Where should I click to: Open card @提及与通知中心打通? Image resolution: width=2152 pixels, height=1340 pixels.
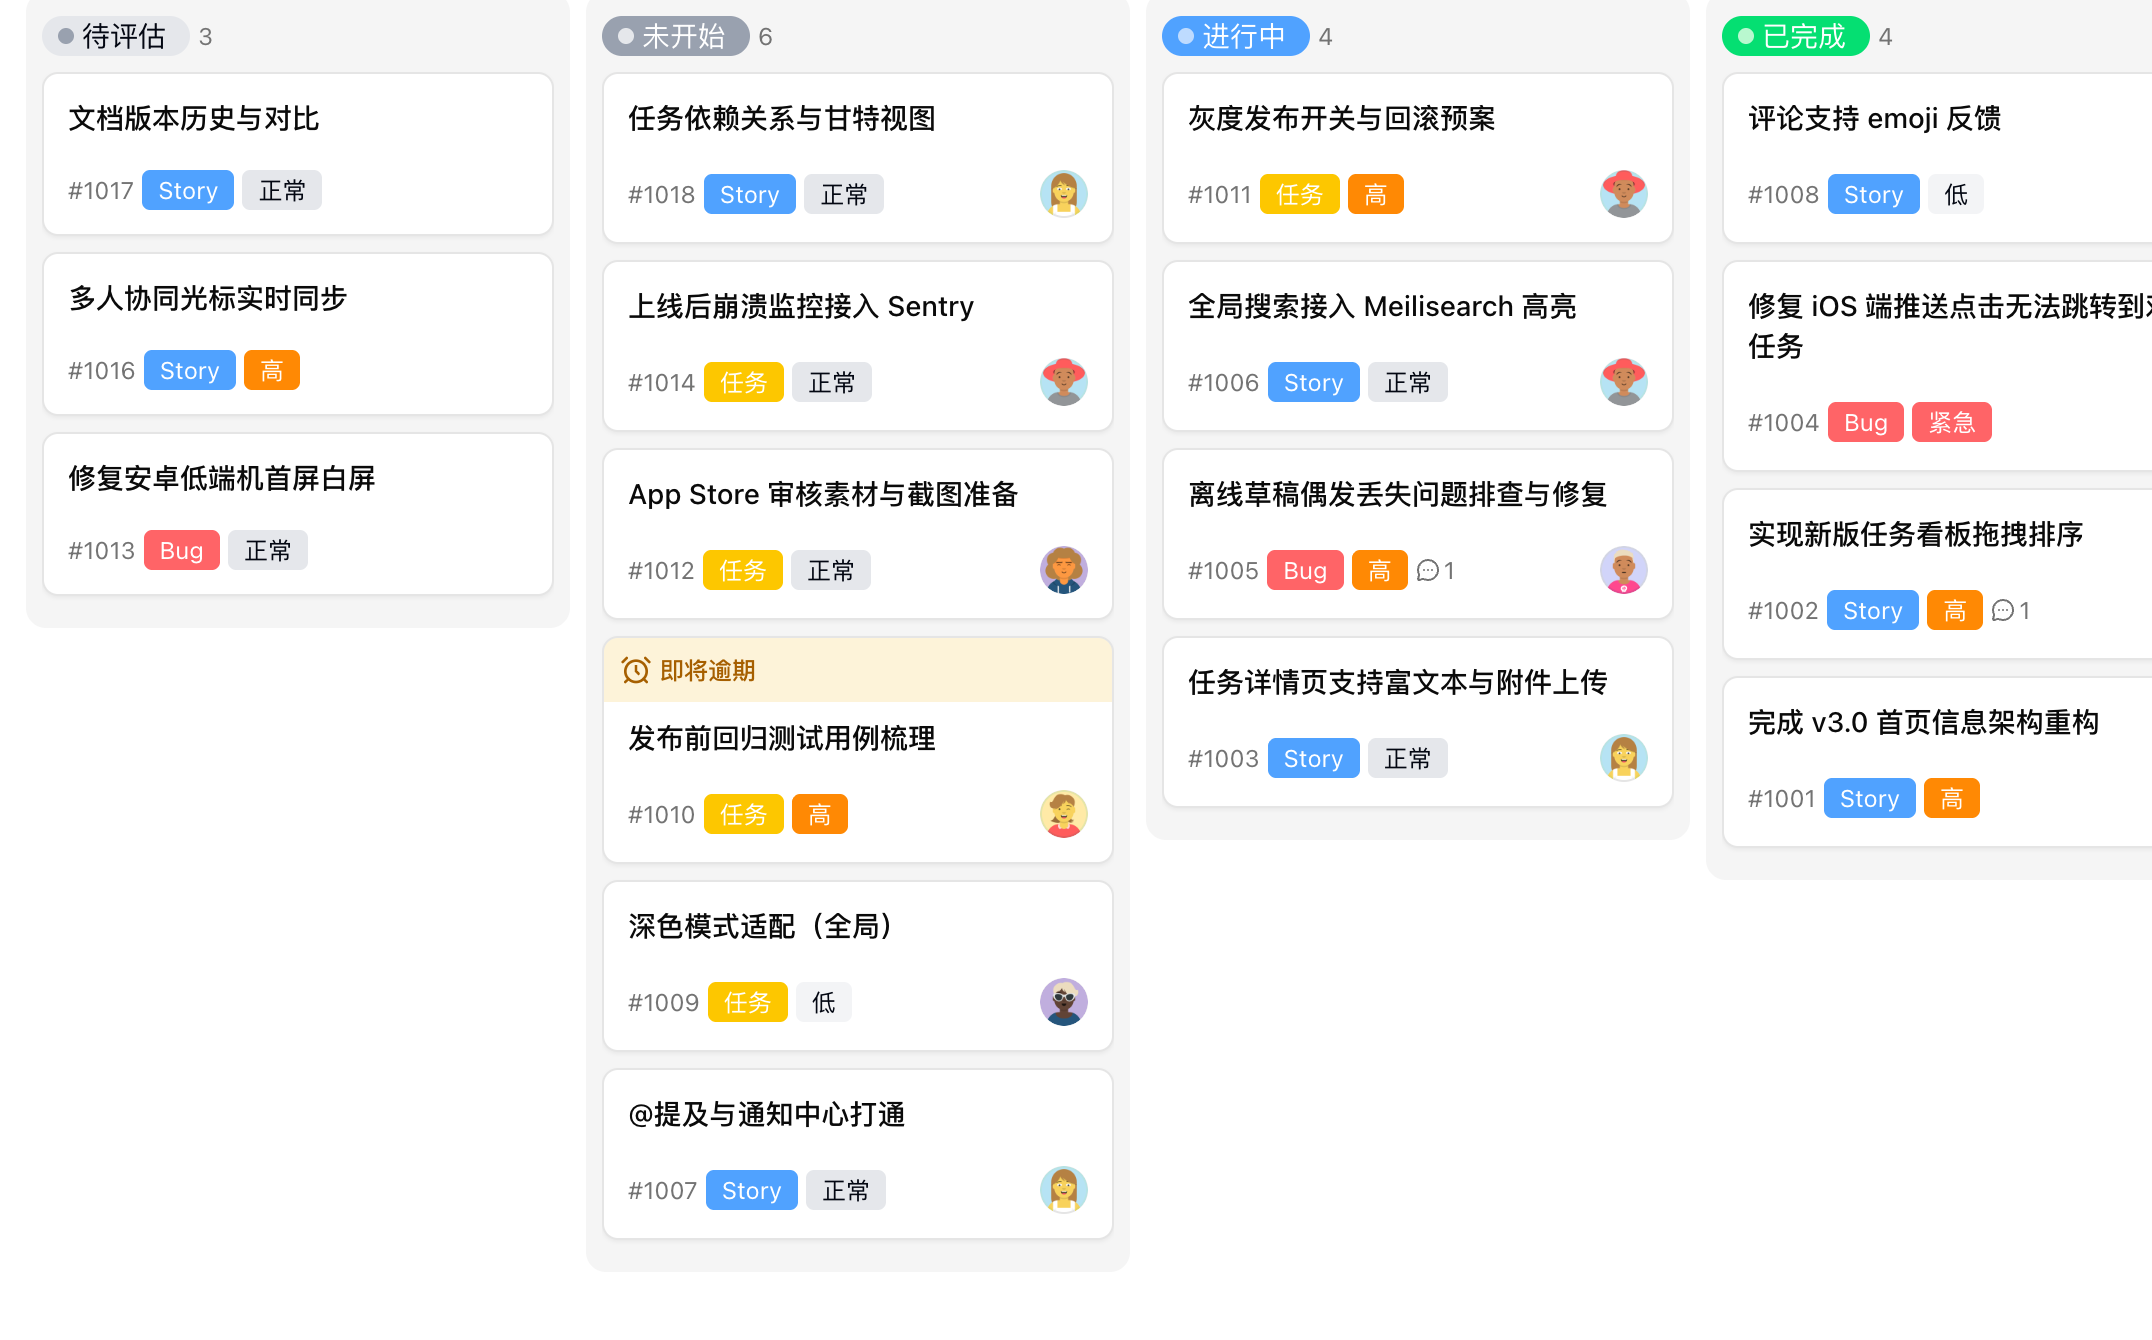858,1154
